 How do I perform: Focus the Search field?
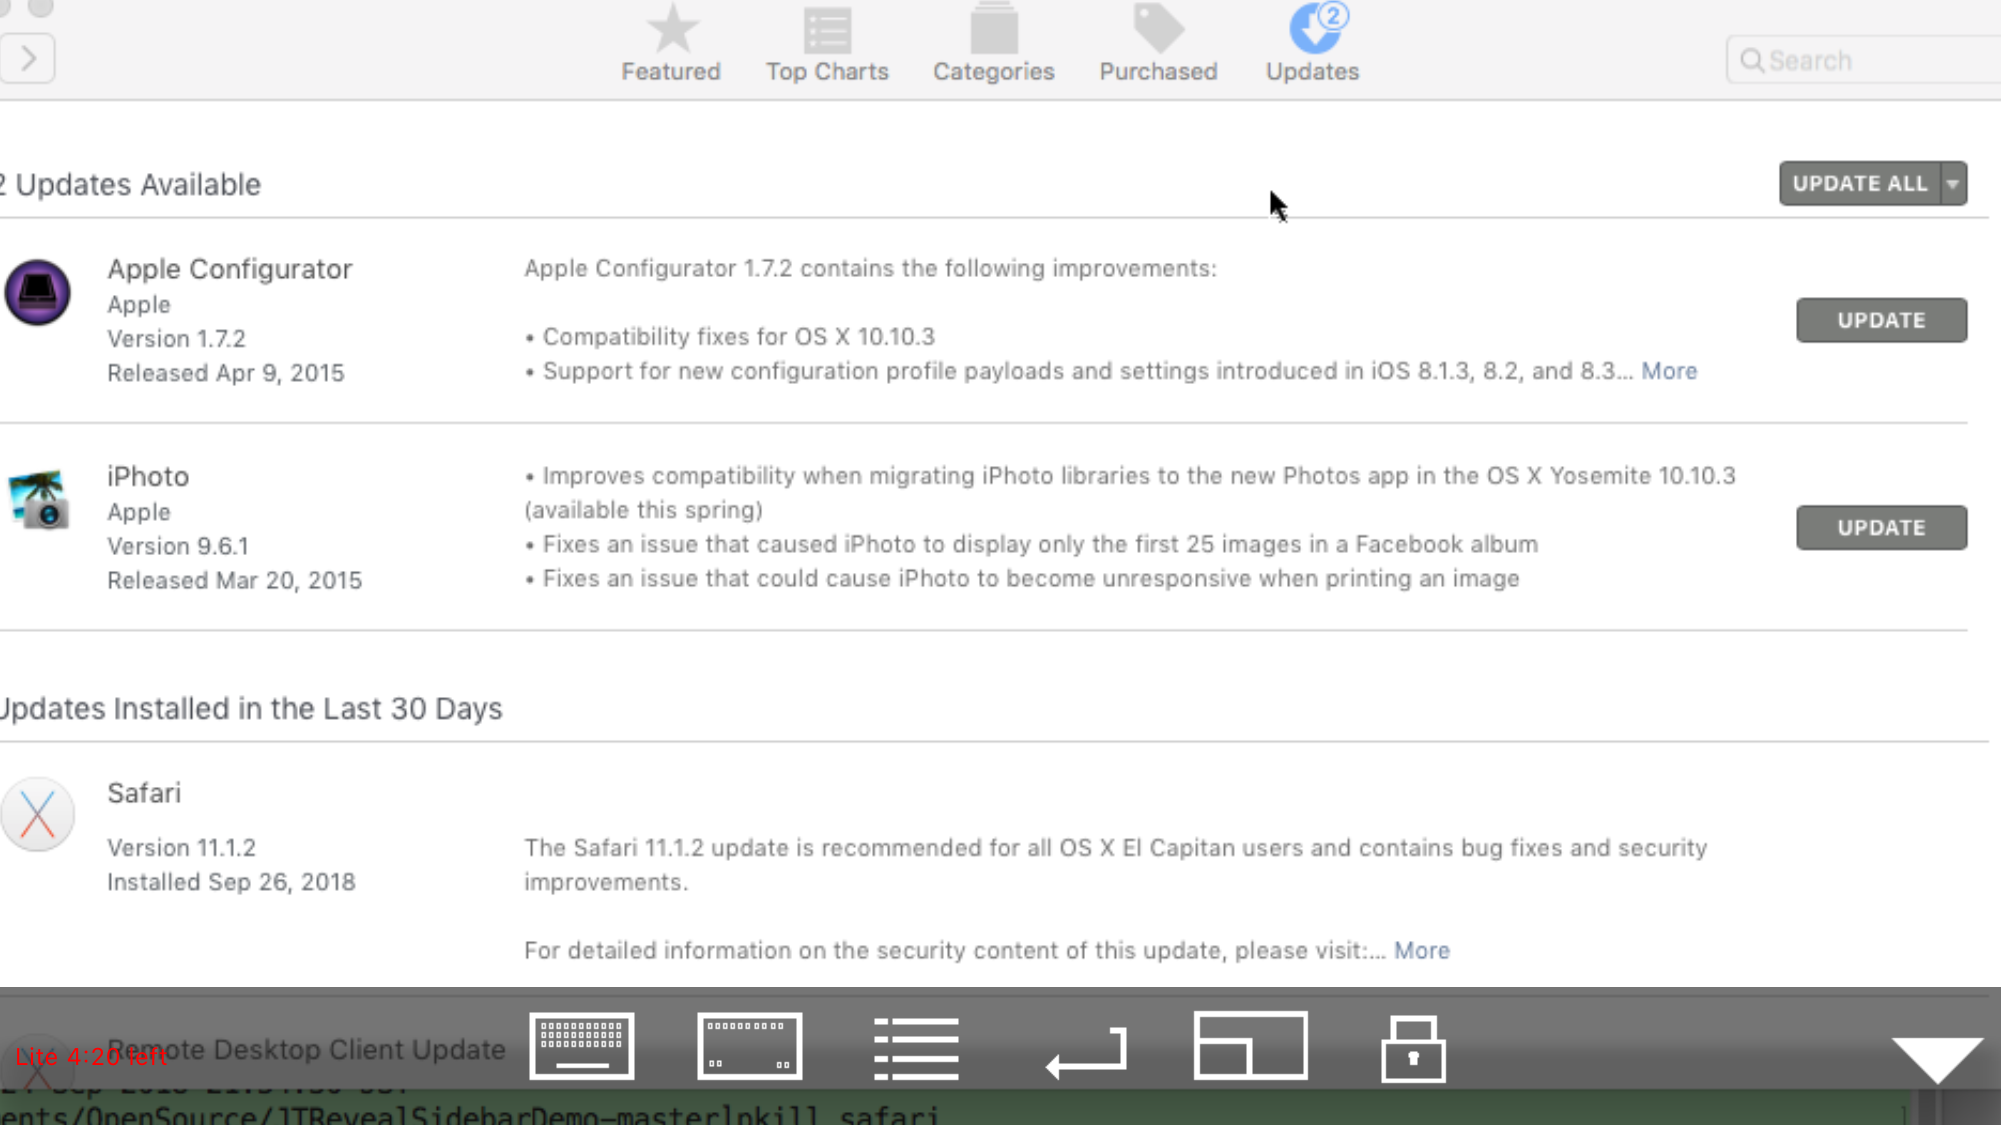(1865, 60)
